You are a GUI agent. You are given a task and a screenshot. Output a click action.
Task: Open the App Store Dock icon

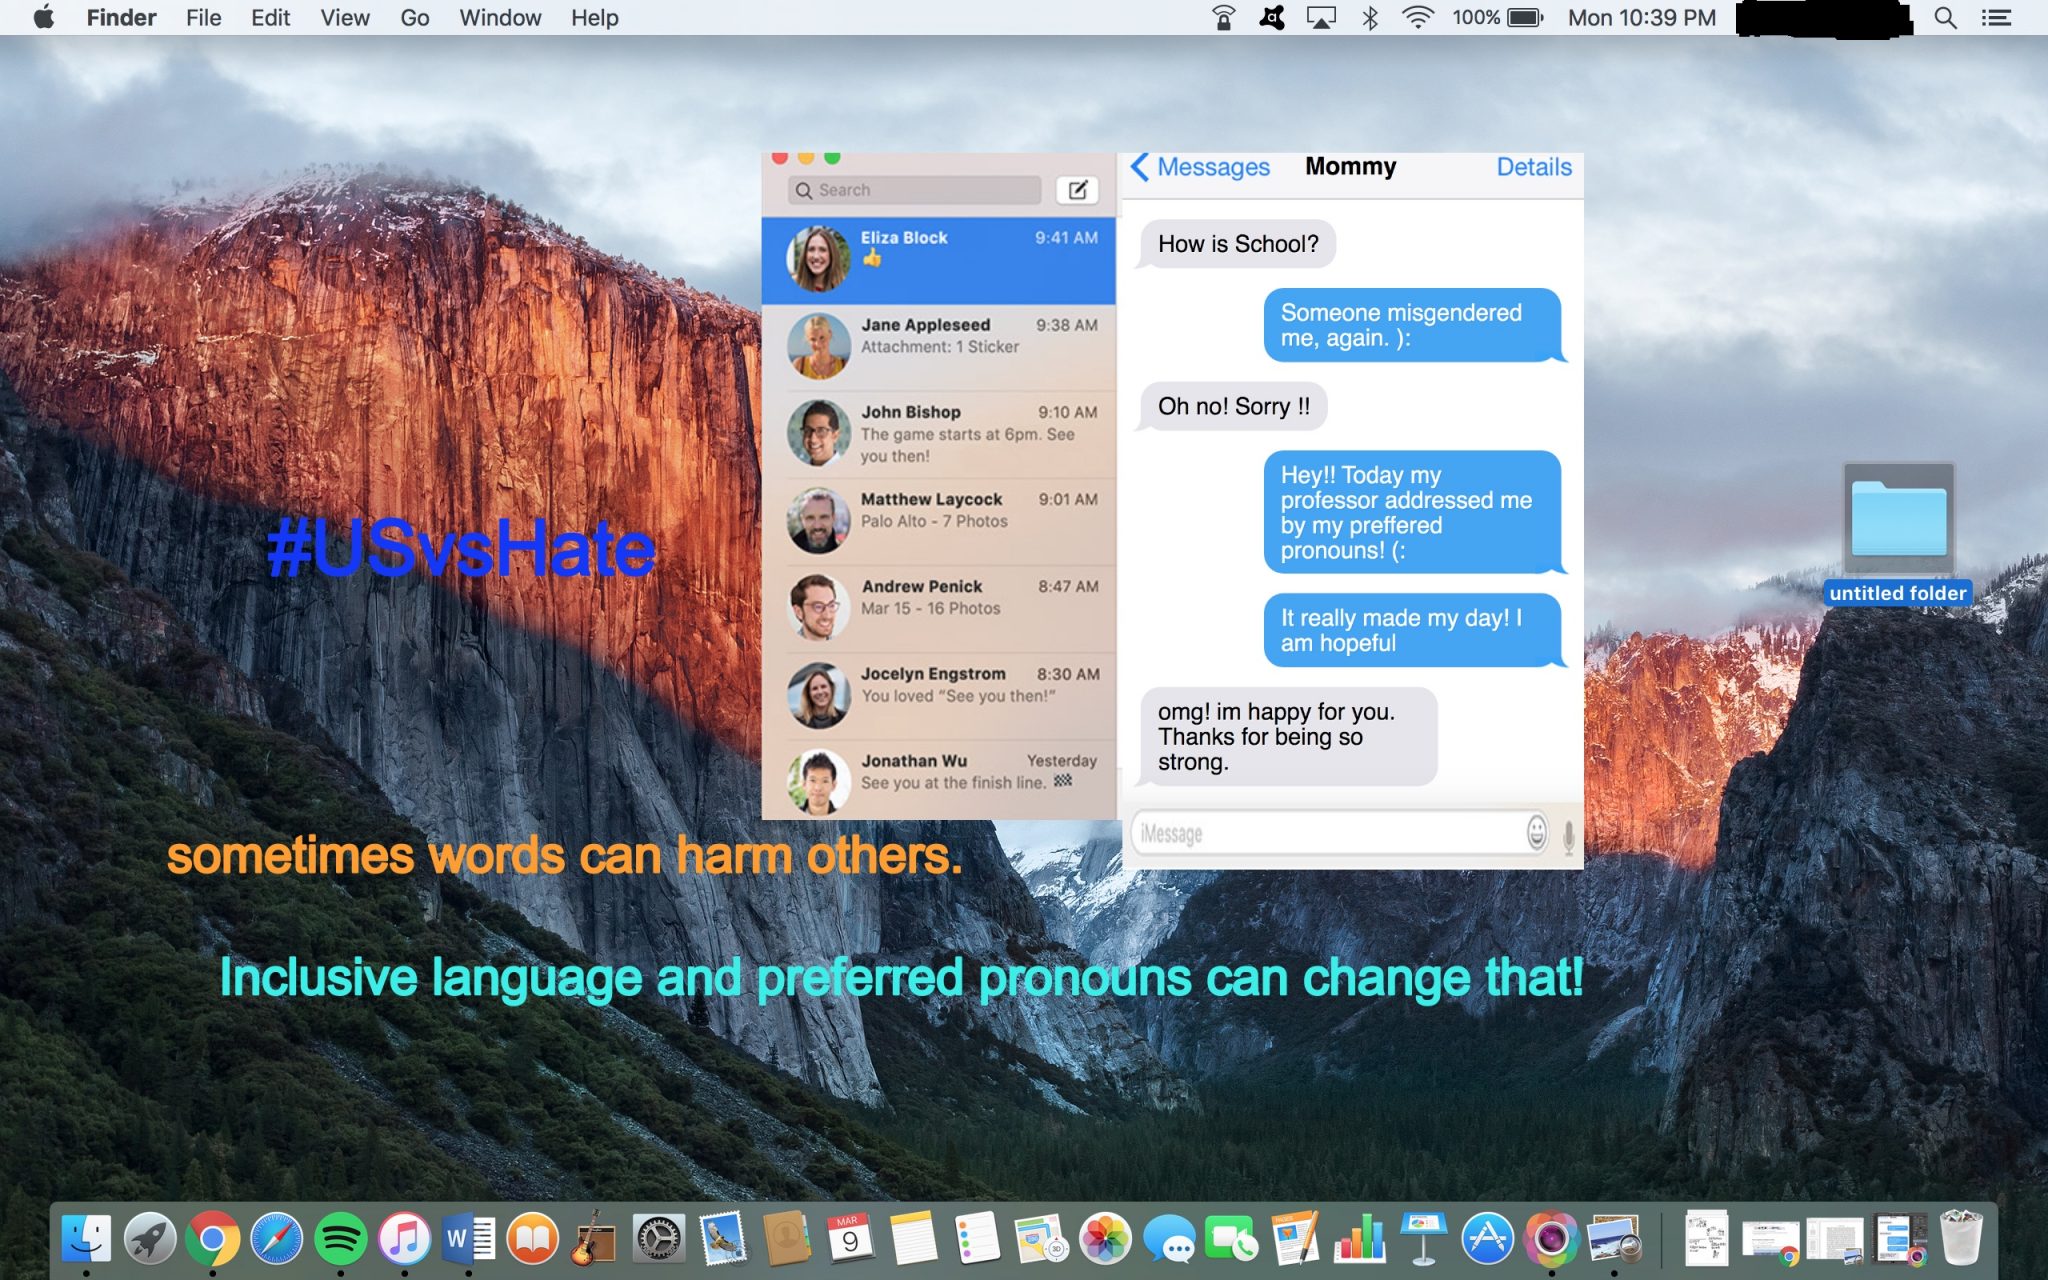click(x=1487, y=1238)
